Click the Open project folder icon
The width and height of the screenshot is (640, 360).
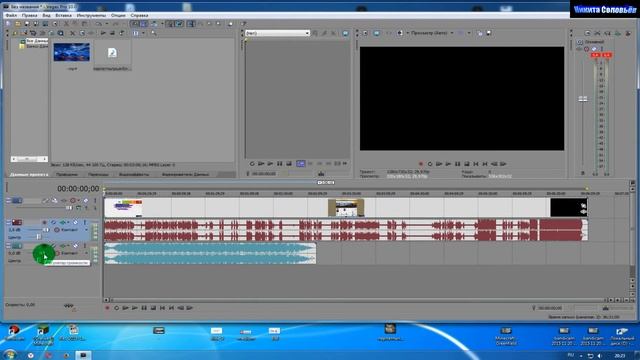click(x=17, y=24)
